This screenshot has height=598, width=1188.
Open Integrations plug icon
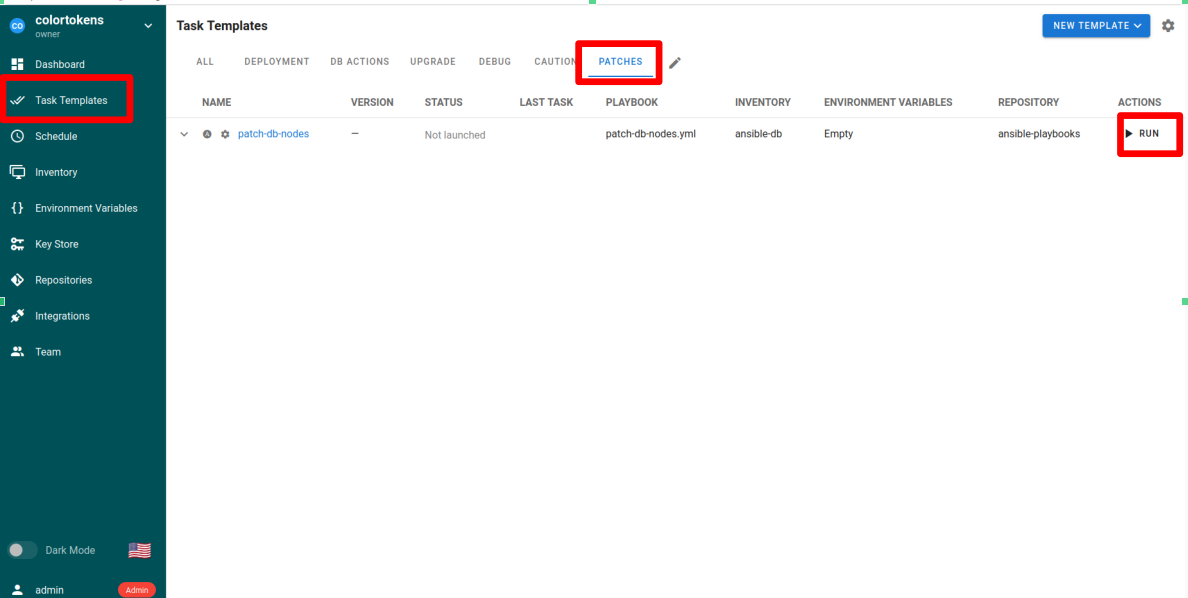(17, 316)
